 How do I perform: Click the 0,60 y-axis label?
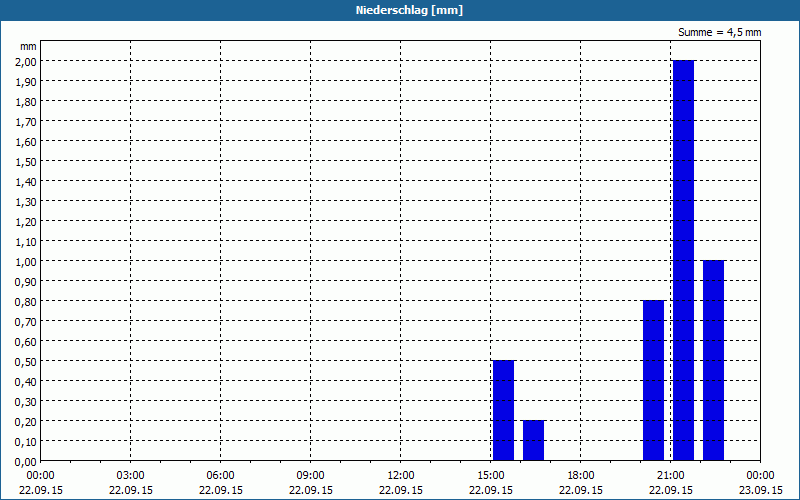(26, 341)
